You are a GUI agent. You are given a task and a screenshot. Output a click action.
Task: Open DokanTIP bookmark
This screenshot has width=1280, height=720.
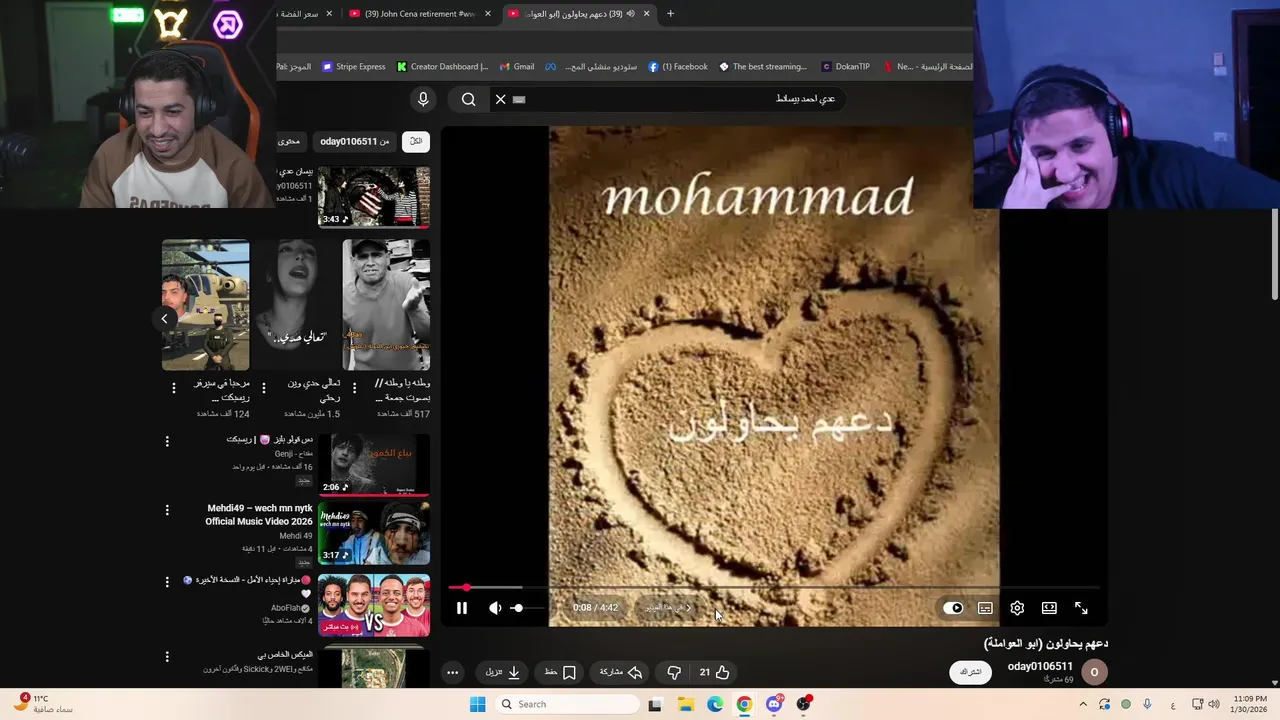click(x=846, y=67)
